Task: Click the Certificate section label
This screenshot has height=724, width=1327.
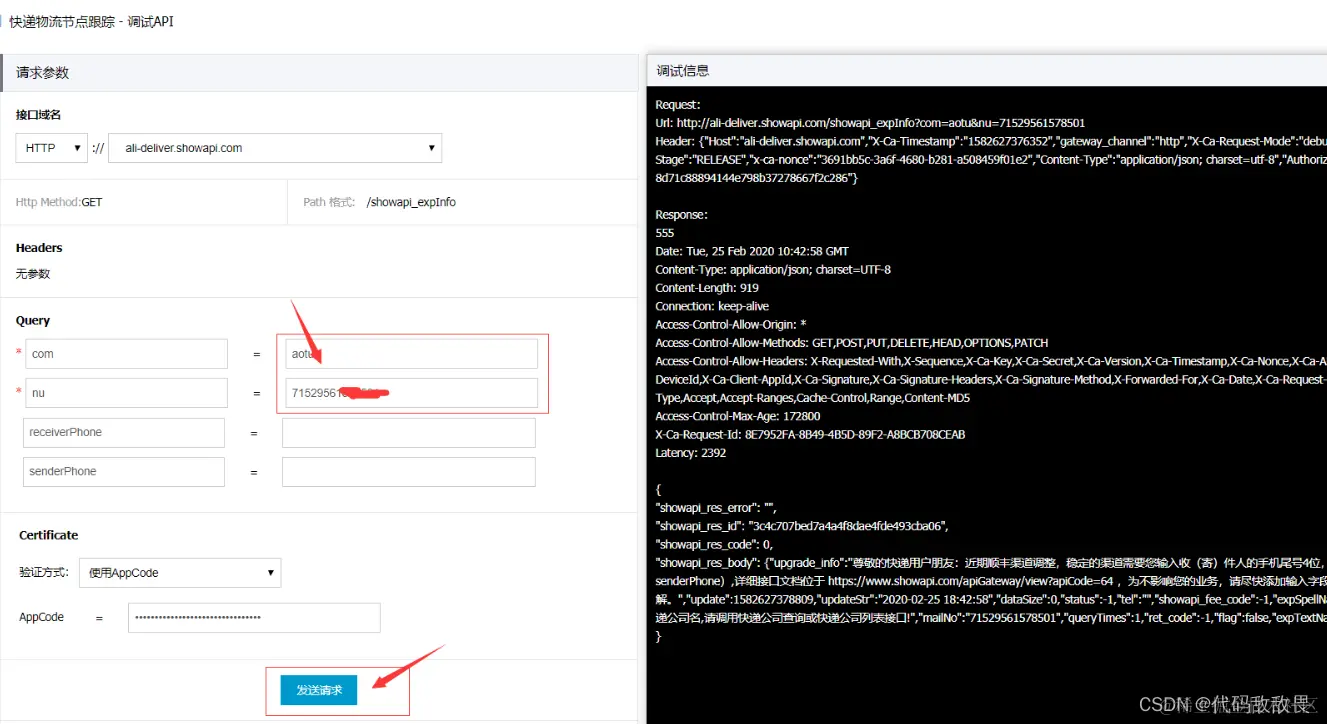Action: (x=49, y=535)
